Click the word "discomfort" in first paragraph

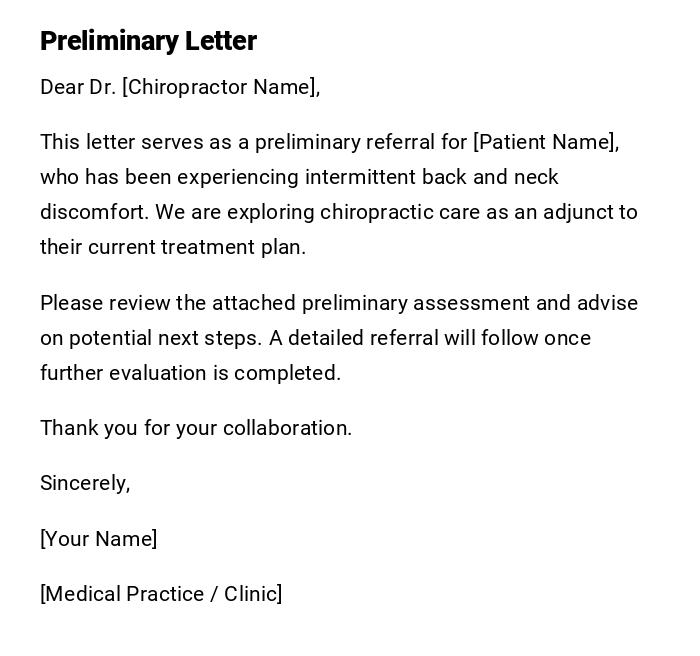pyautogui.click(x=92, y=212)
